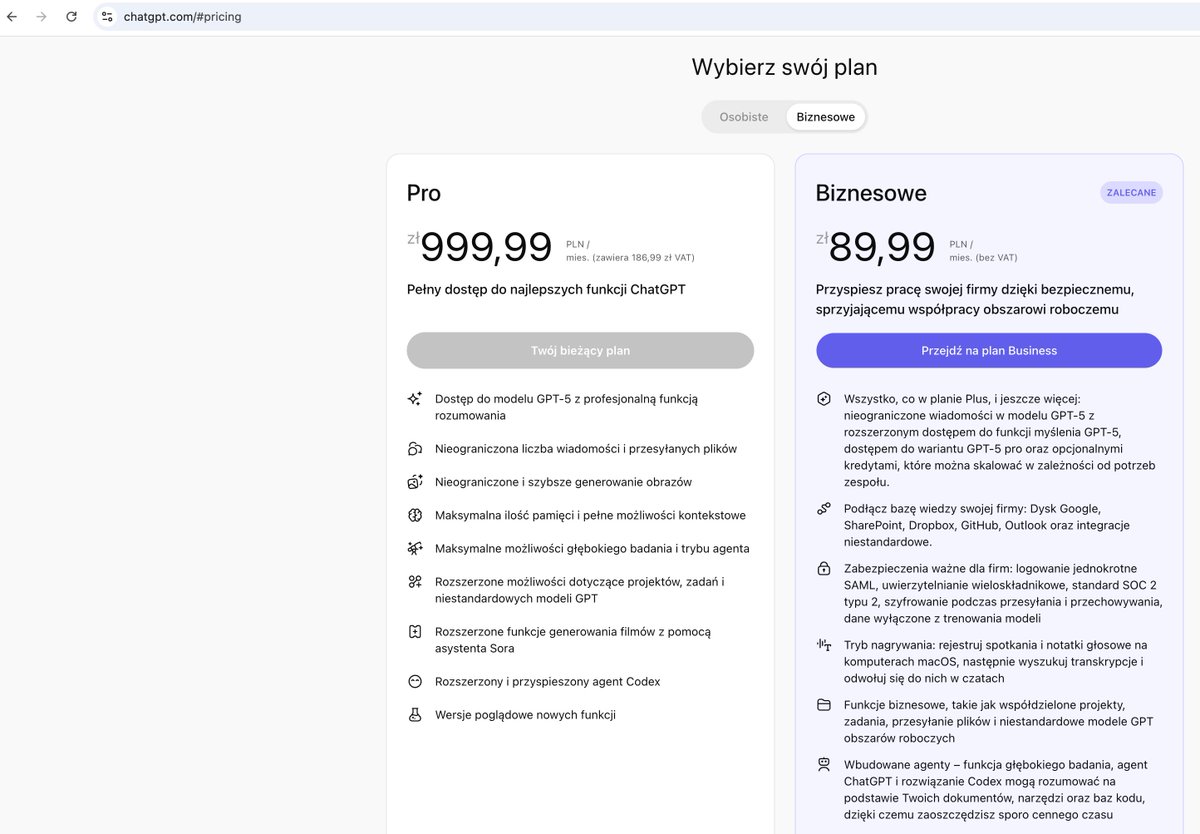Screen dimensions: 1200x834
Task: Click 'Funkcje biznesowe' feature description
Action: pyautogui.click(x=999, y=721)
